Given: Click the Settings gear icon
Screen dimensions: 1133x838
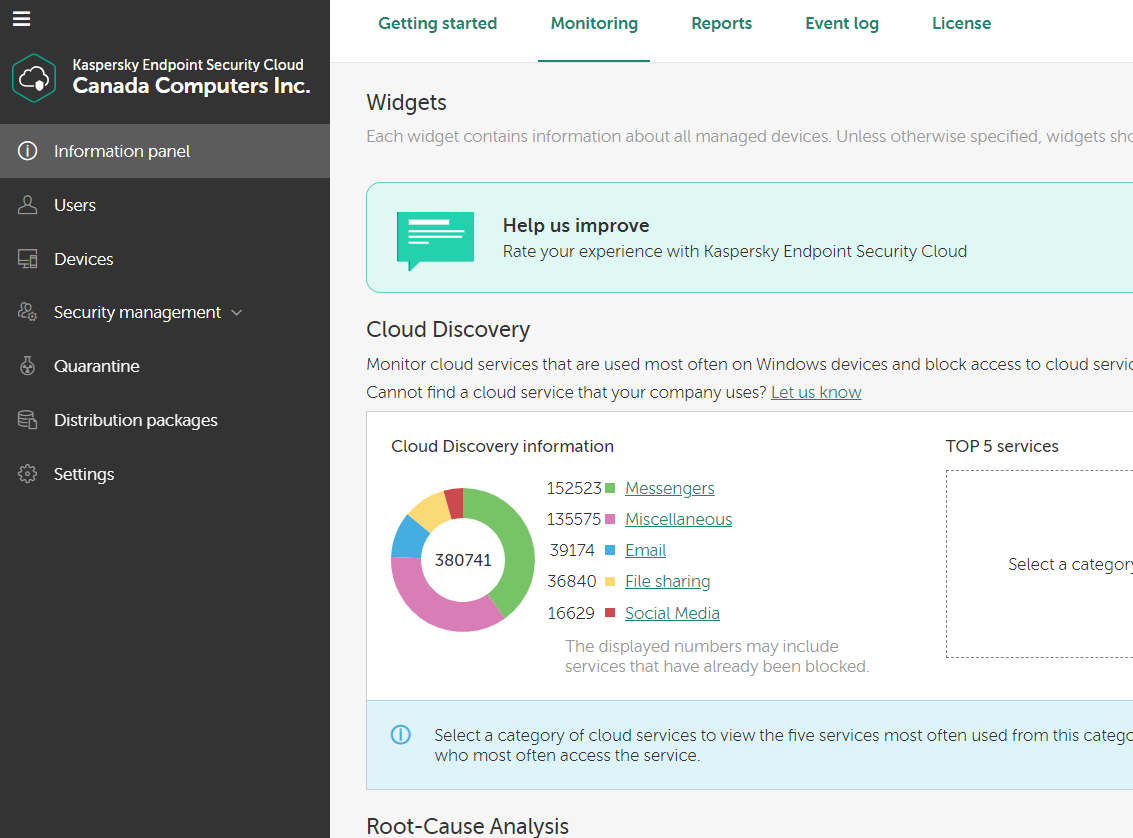Looking at the screenshot, I should 28,474.
